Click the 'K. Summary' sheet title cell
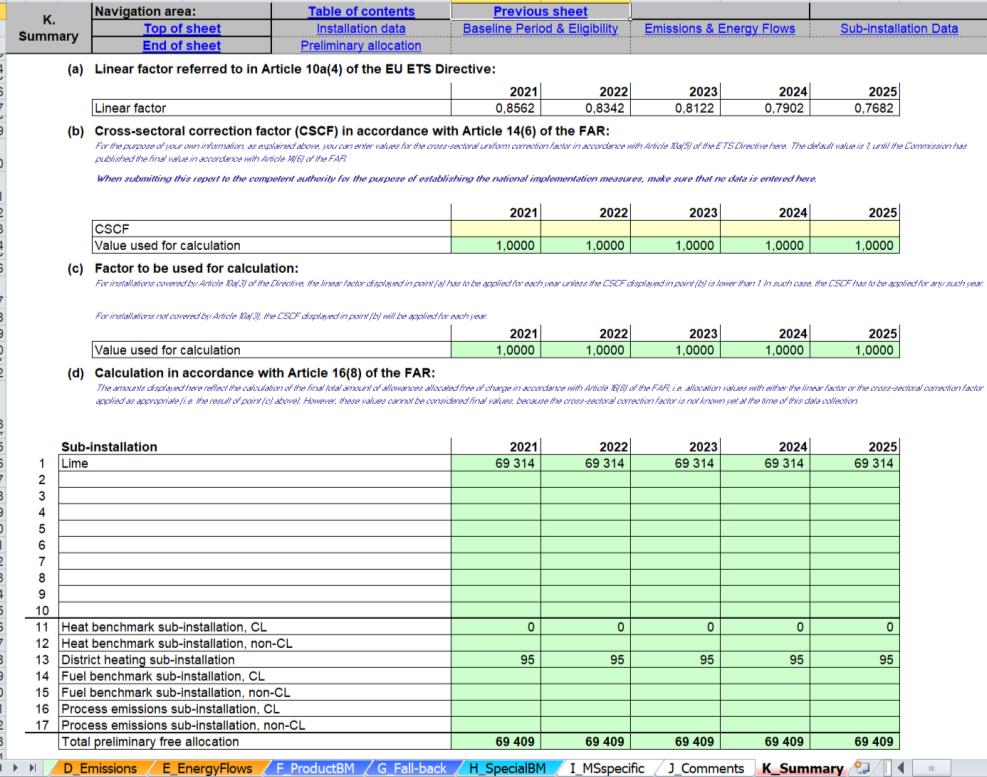The height and width of the screenshot is (777, 987). (48, 28)
